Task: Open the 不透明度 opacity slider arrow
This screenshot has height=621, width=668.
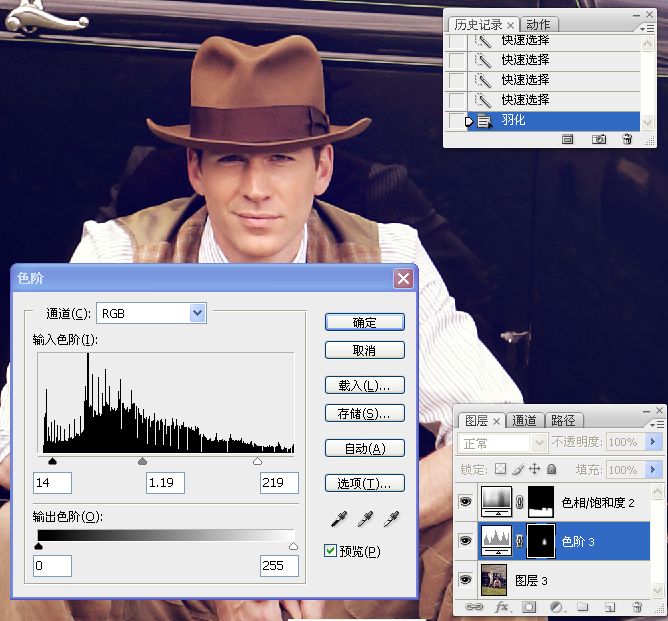Action: [x=654, y=442]
